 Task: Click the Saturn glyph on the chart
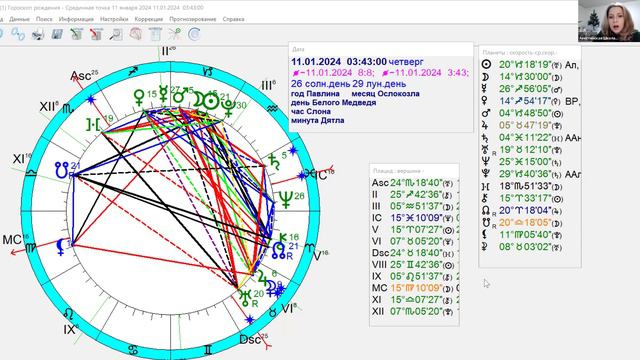pos(273,161)
